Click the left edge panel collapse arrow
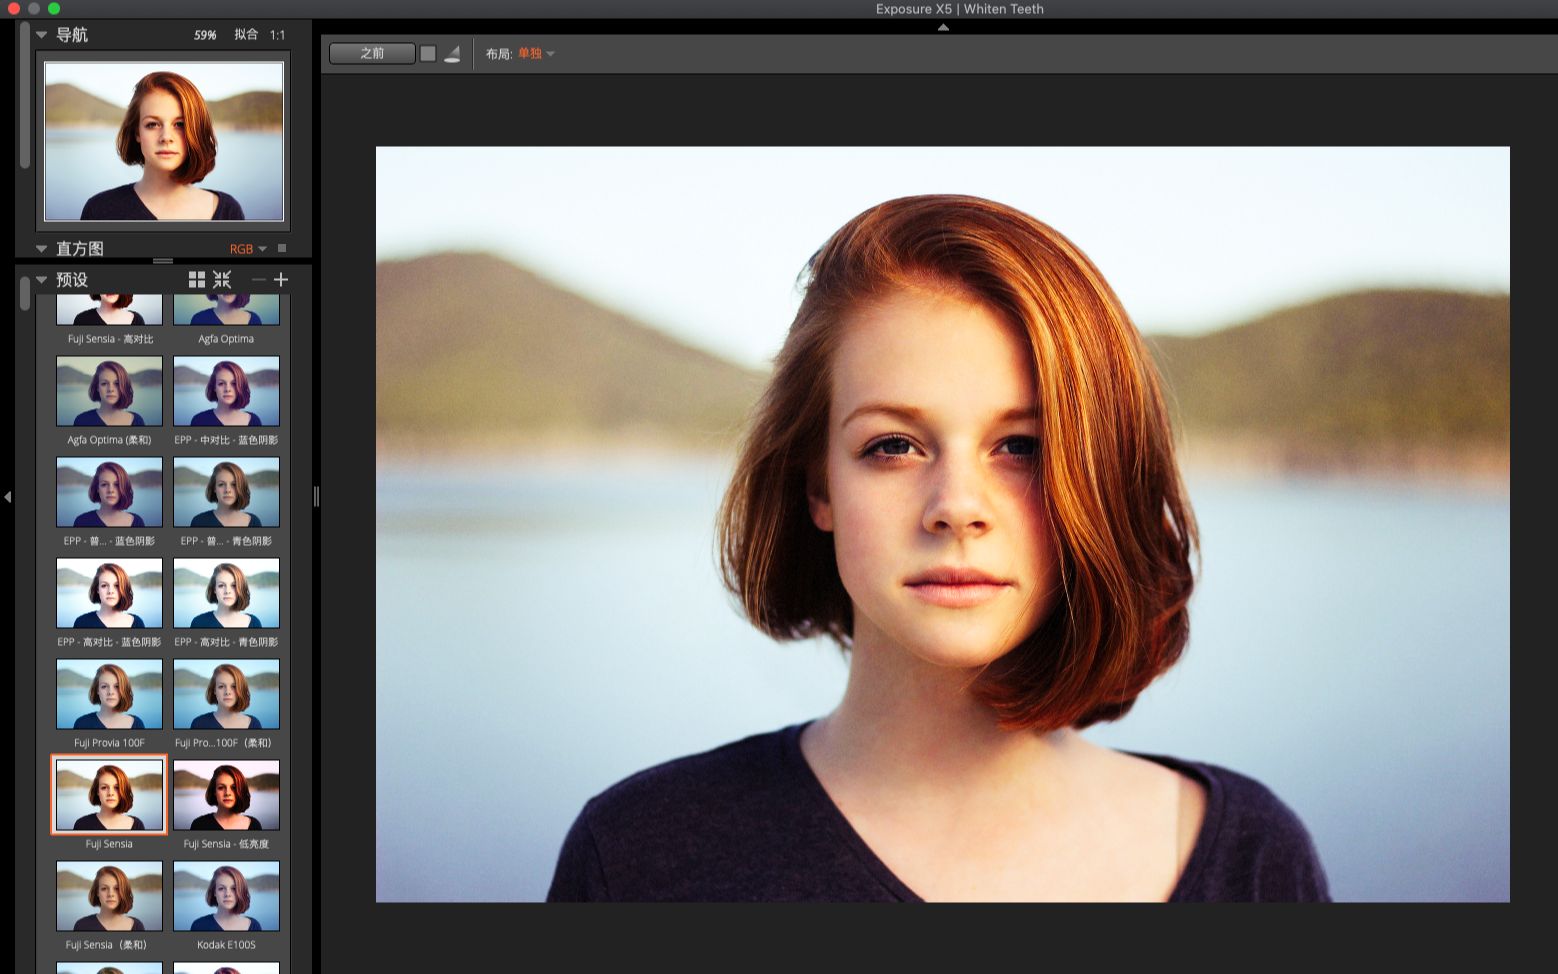 click(7, 497)
